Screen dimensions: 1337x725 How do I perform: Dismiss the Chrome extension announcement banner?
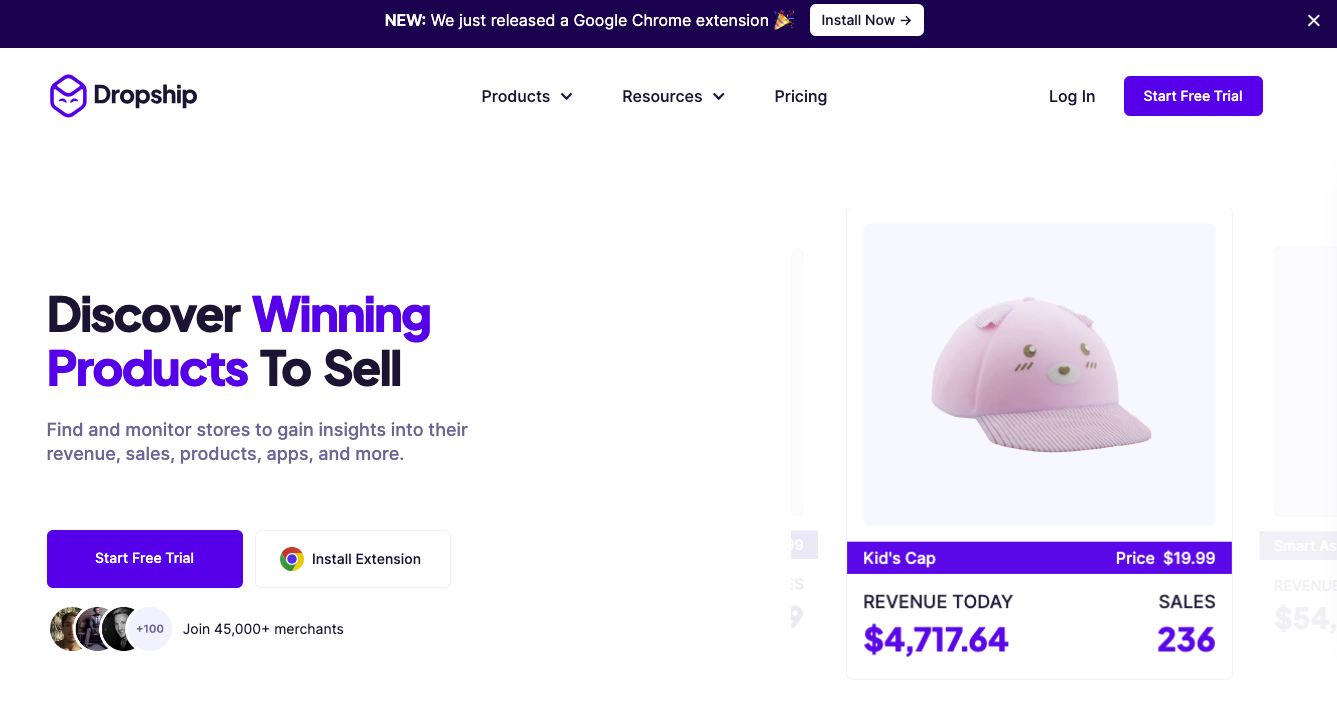click(1313, 20)
